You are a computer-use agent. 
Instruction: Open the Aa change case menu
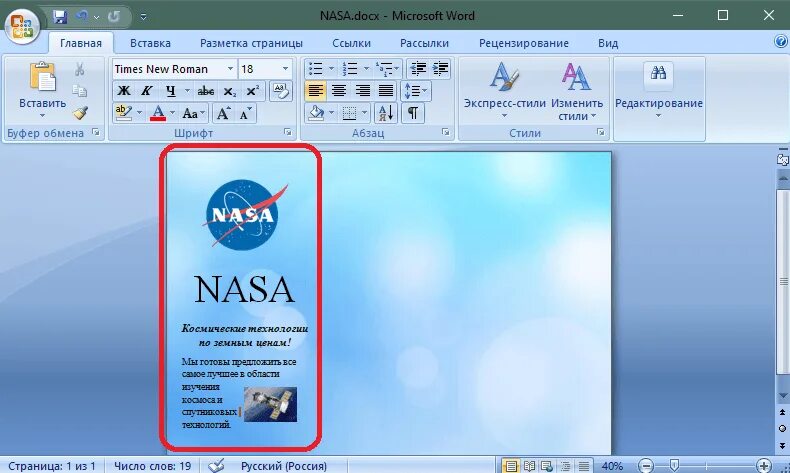(193, 113)
